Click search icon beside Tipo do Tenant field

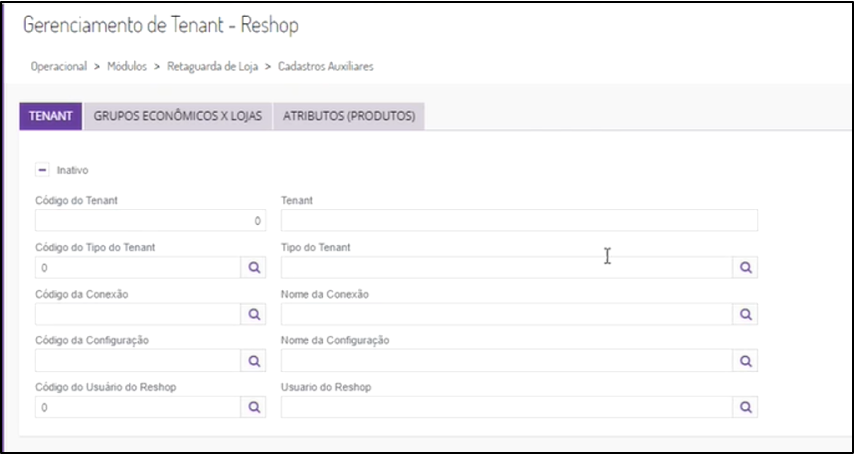click(x=745, y=268)
